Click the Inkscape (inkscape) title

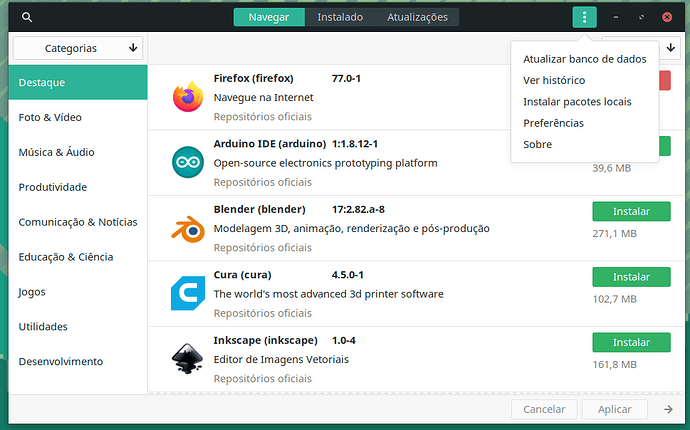click(x=265, y=341)
